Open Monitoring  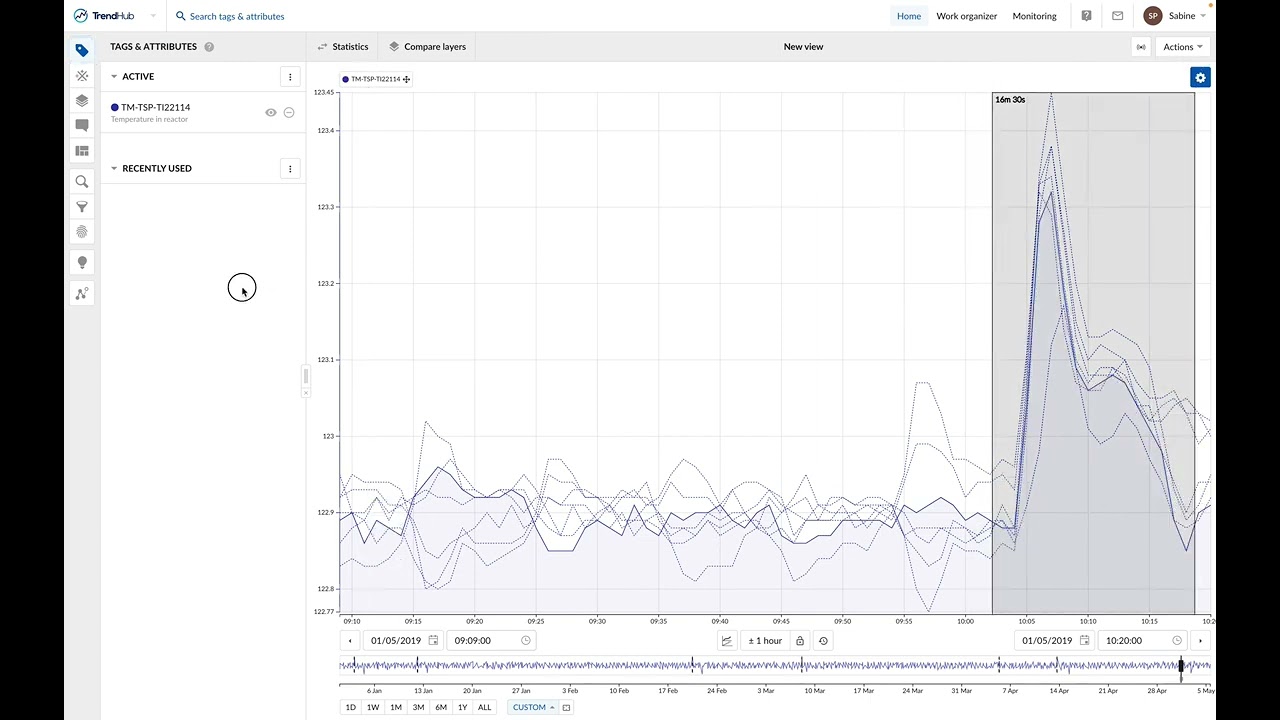point(1034,16)
